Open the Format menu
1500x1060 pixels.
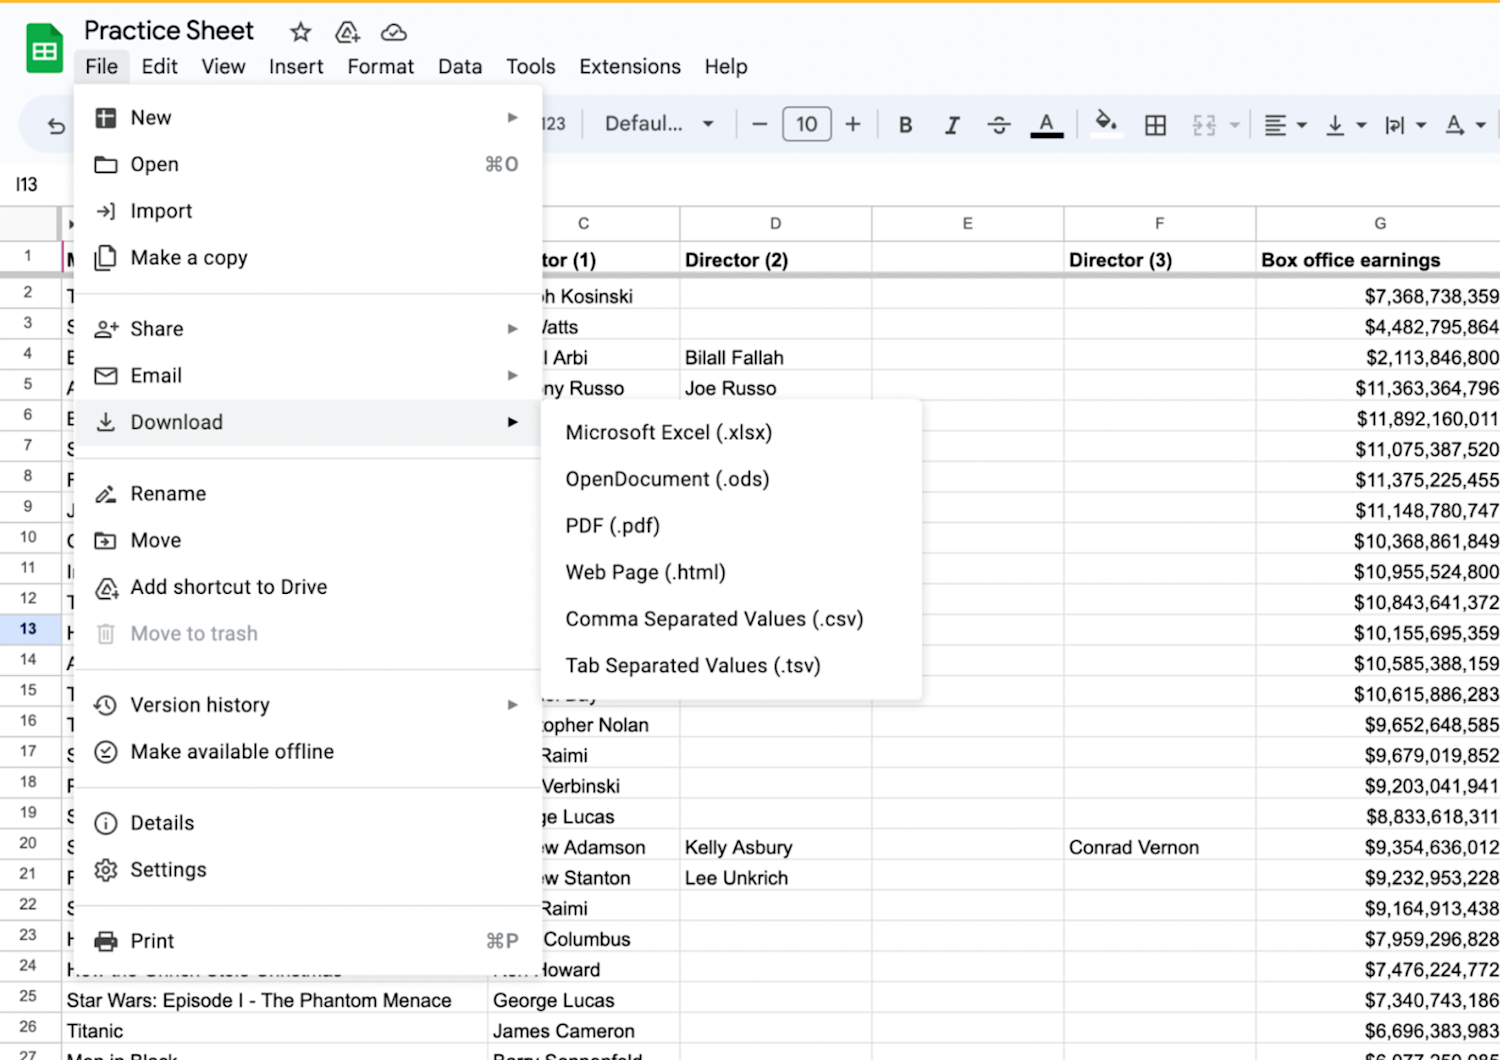coord(380,66)
